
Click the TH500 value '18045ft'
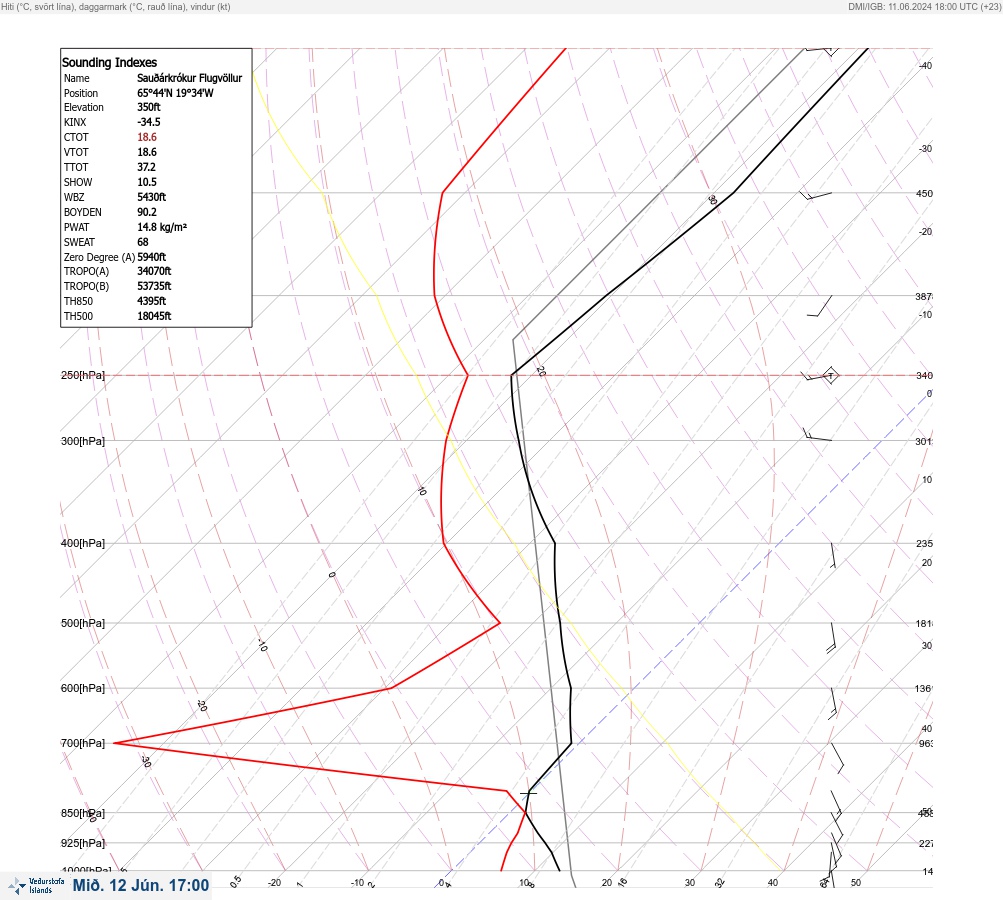[154, 316]
